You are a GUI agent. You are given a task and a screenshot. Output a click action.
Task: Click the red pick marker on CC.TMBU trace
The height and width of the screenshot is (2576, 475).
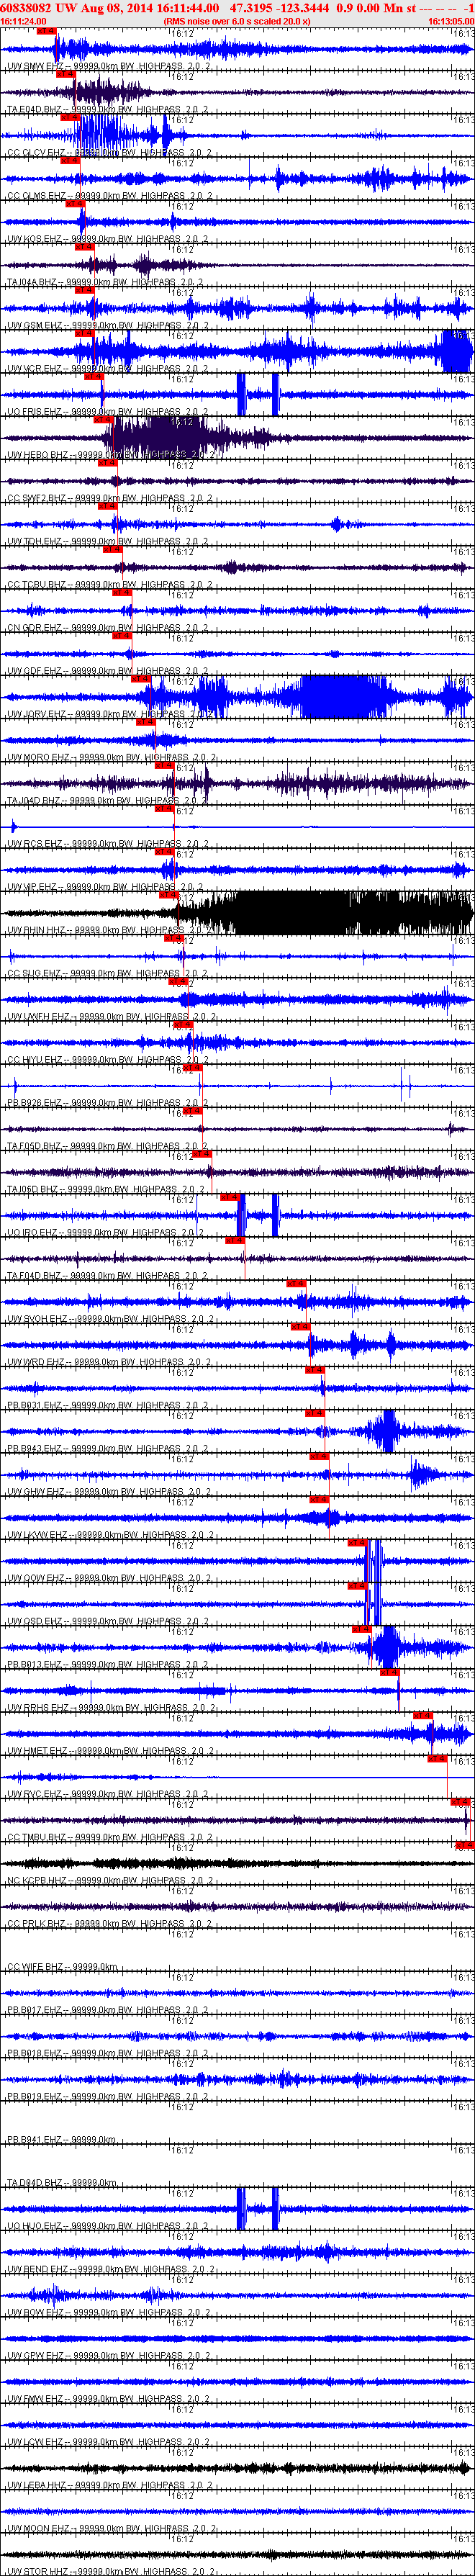point(460,1801)
